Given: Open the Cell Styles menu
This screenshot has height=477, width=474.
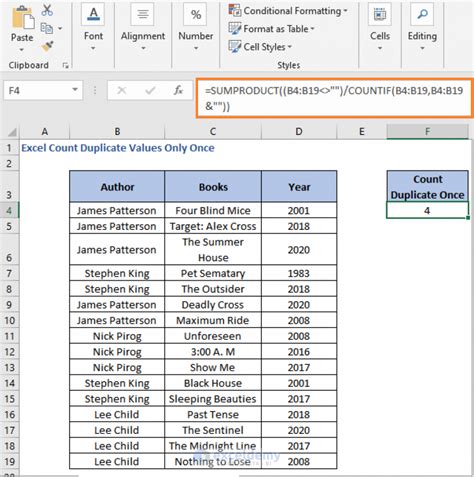Looking at the screenshot, I should 260,47.
